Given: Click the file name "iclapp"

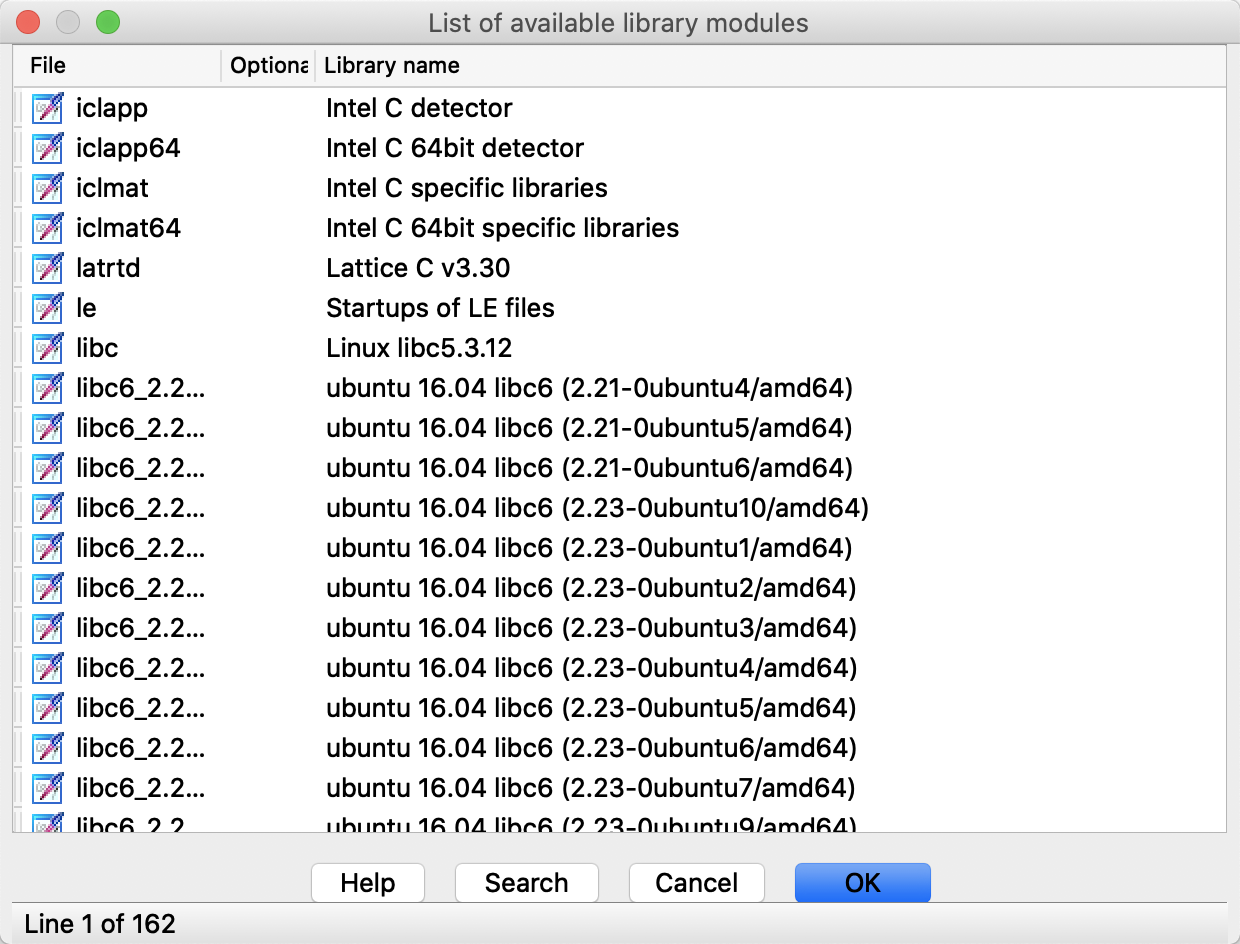Looking at the screenshot, I should (x=112, y=108).
